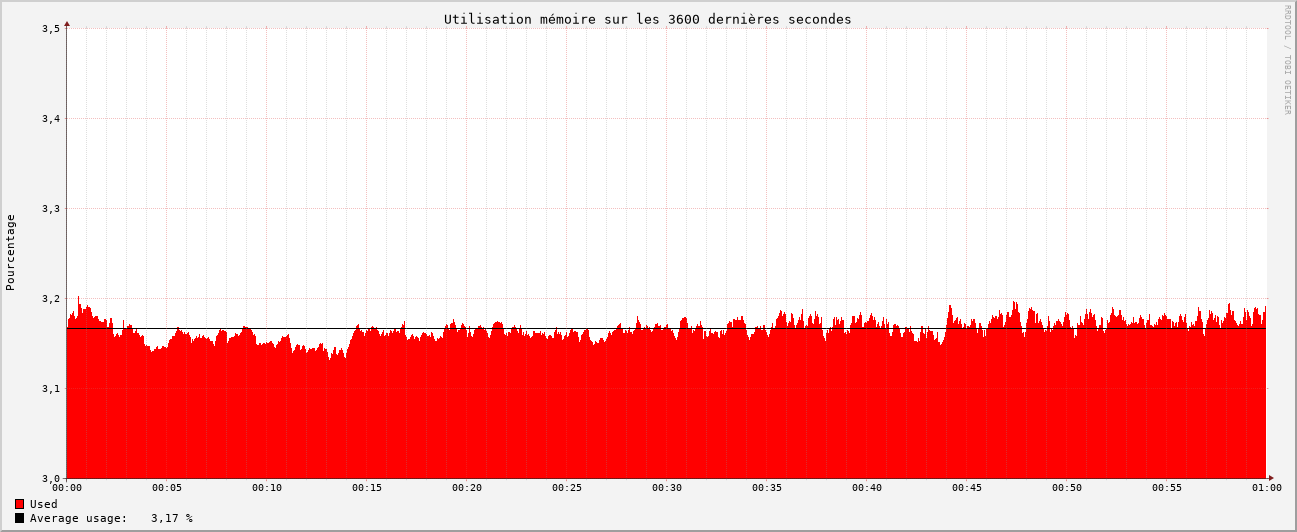Image resolution: width=1297 pixels, height=532 pixels.
Task: Click the 3,1 Y-axis value label
Action: pos(51,389)
